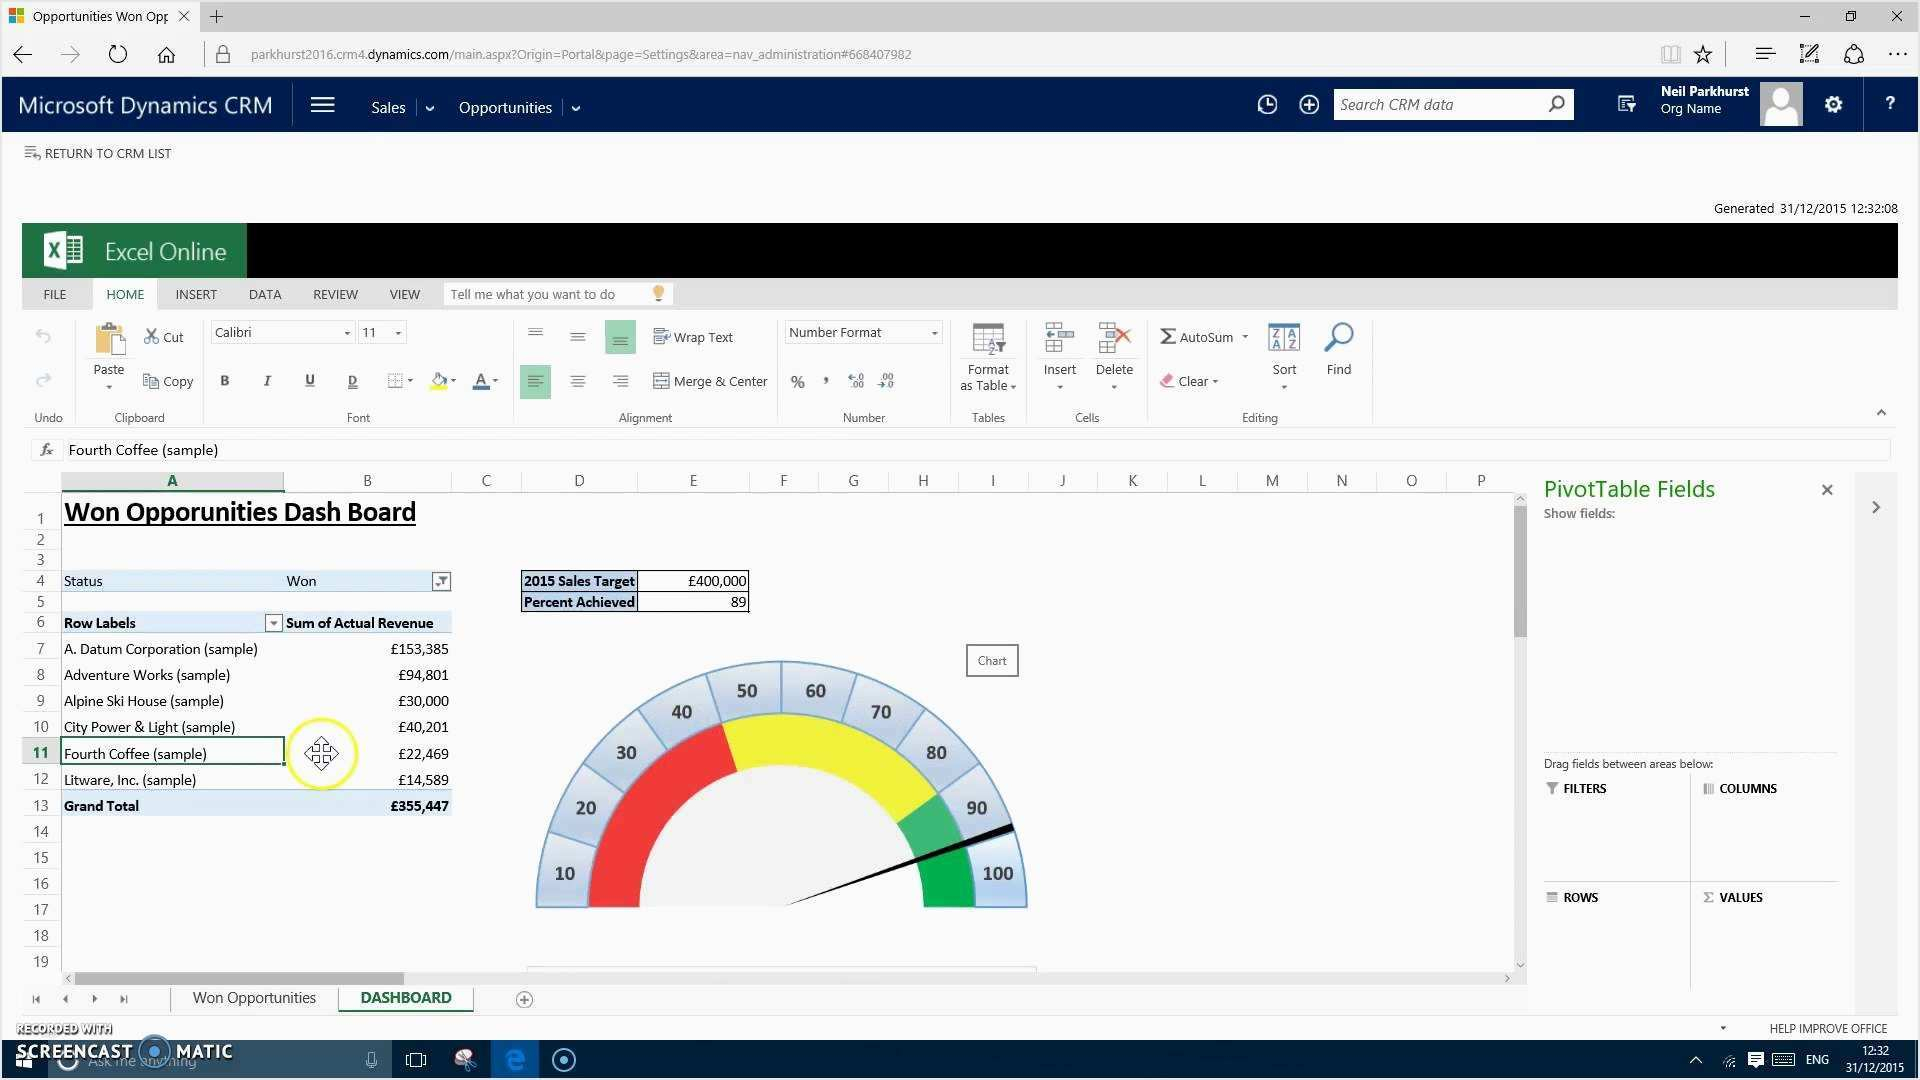Toggle Wrap Text option
This screenshot has height=1080, width=1920.
pos(693,337)
